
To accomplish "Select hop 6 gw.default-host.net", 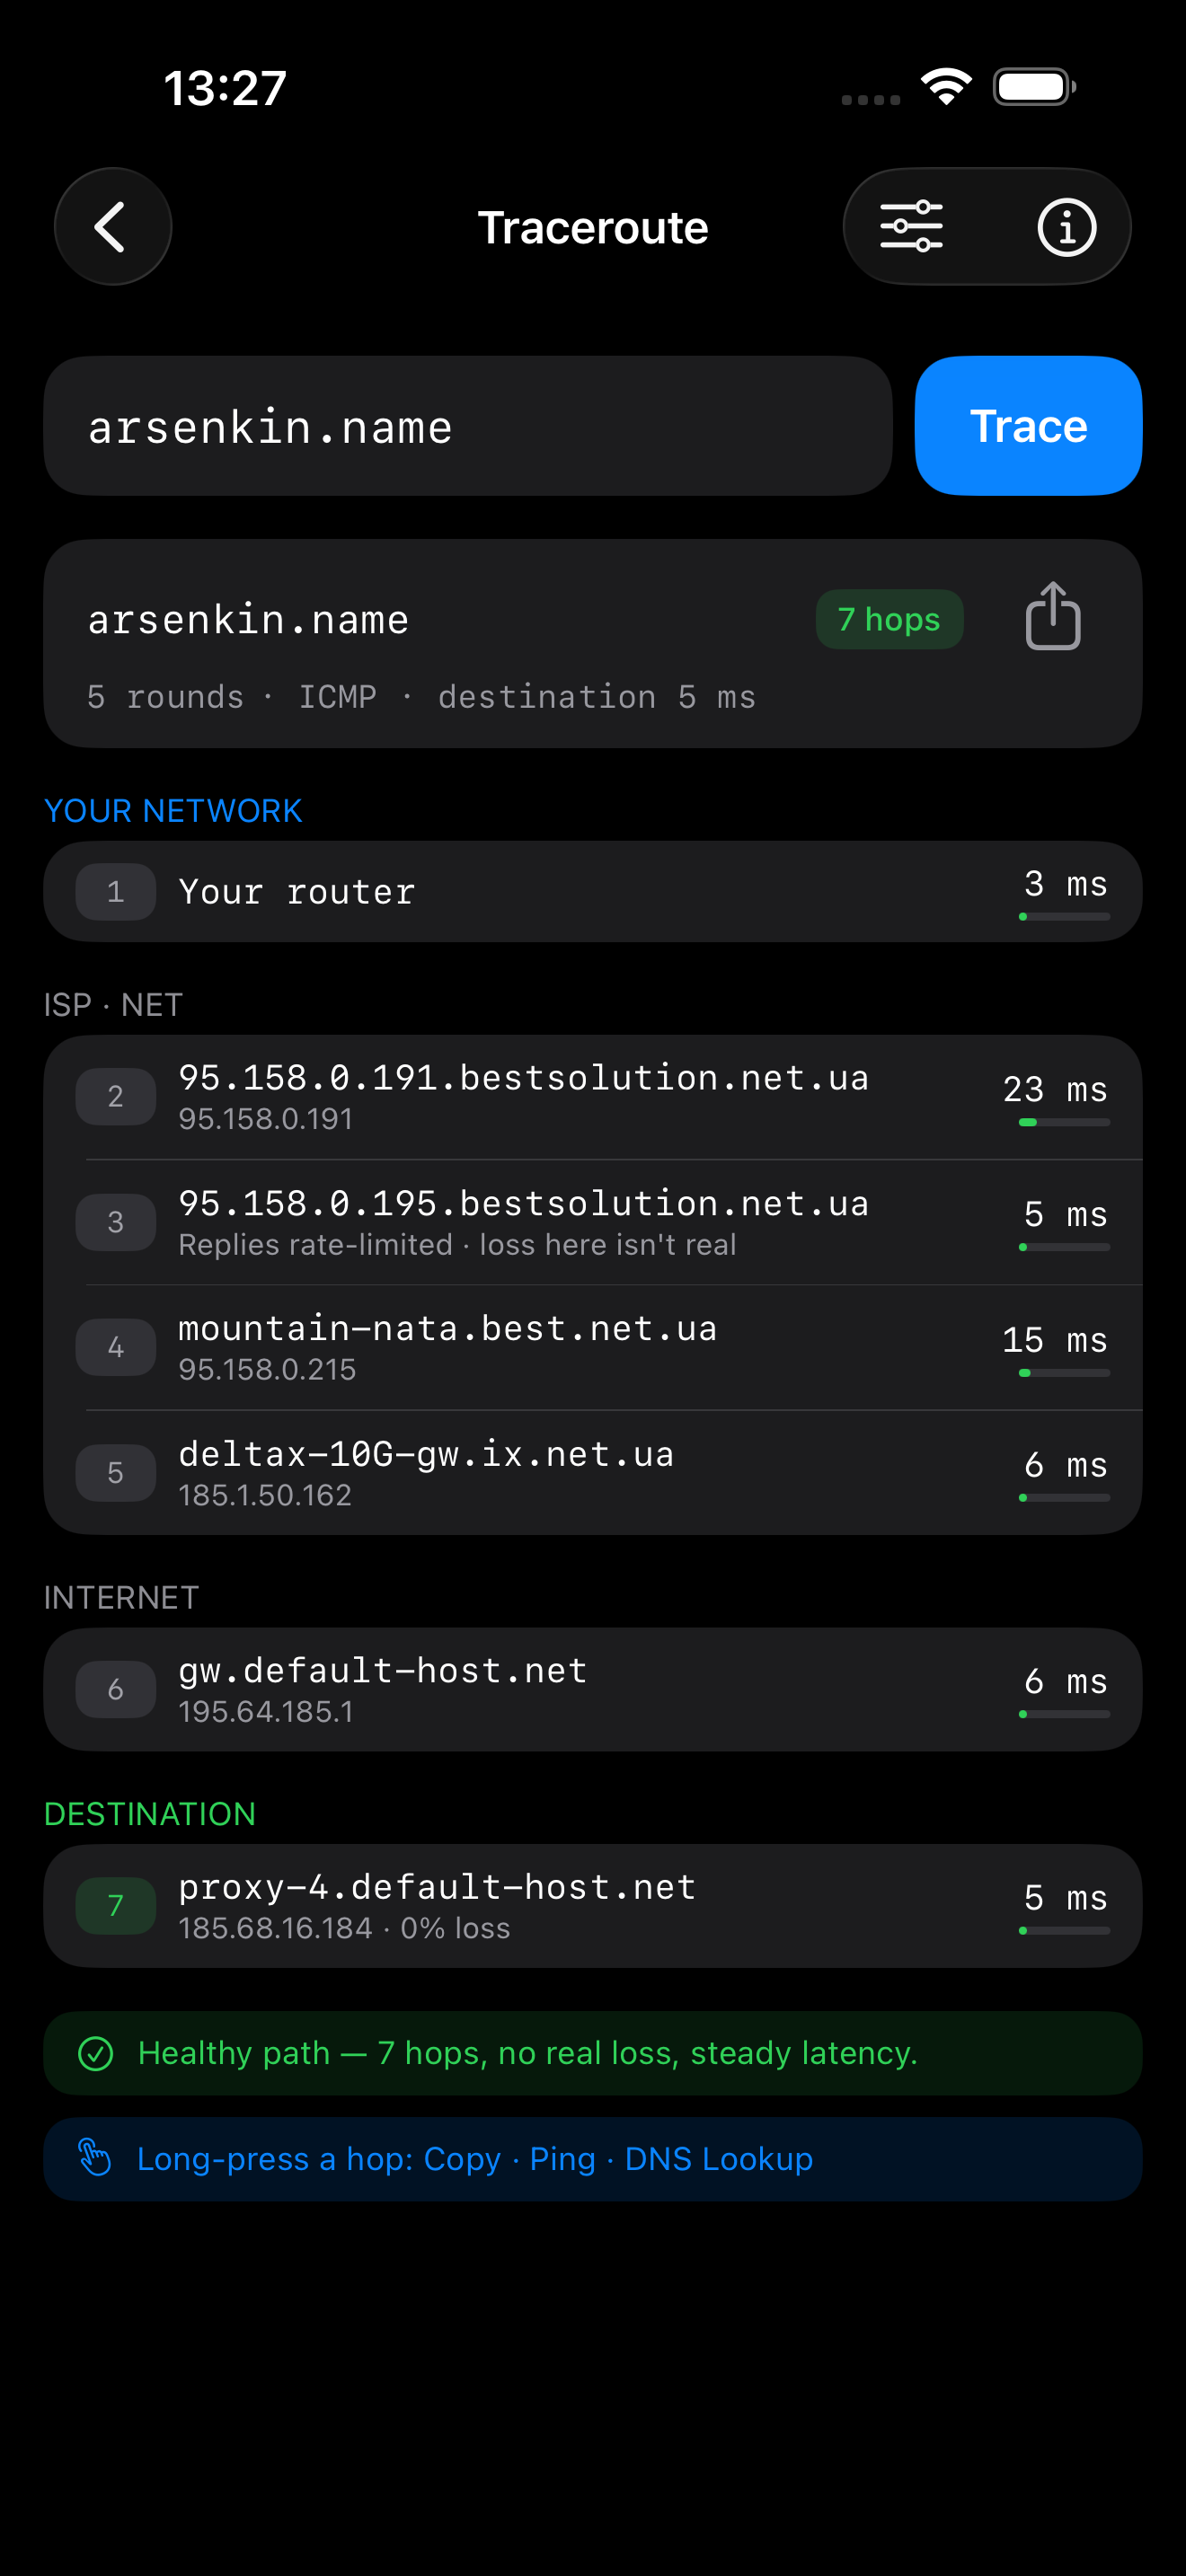I will [593, 1690].
